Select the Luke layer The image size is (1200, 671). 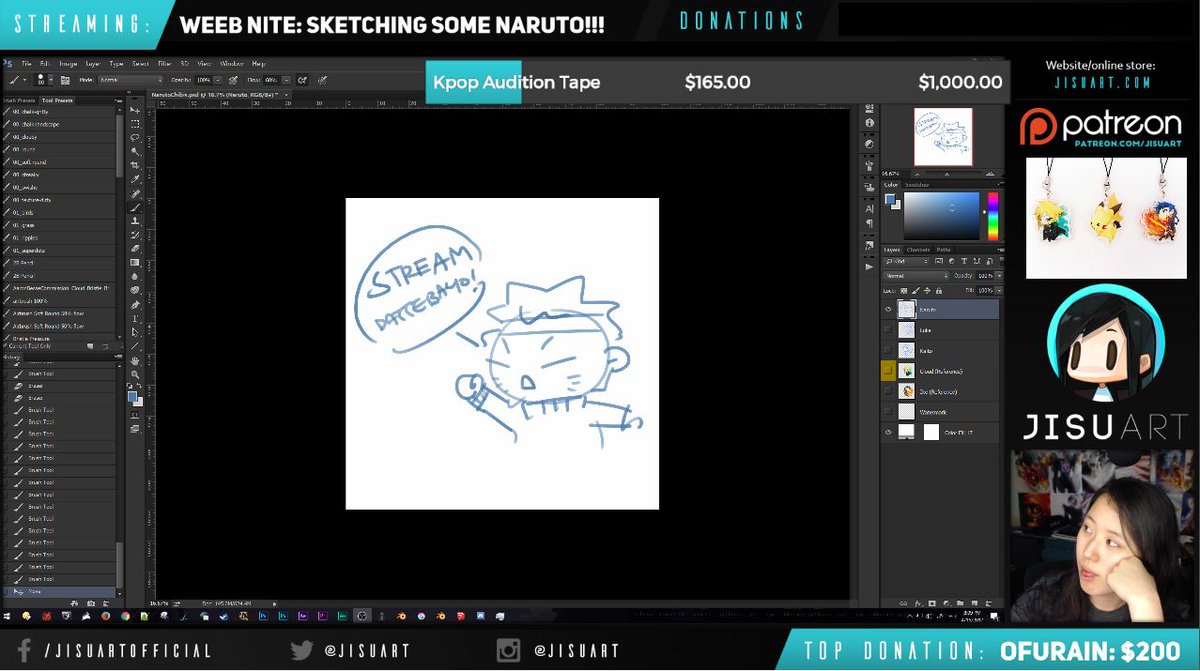point(940,330)
